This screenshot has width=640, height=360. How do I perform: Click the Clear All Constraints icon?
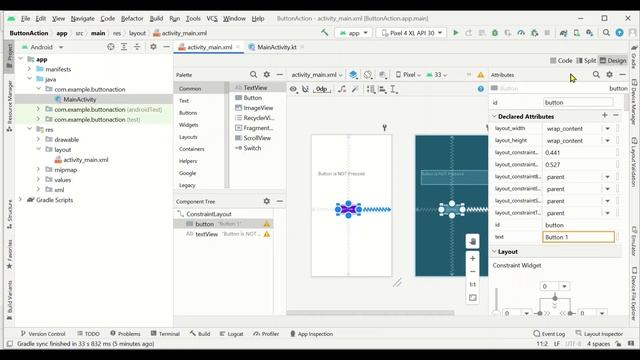coord(342,89)
